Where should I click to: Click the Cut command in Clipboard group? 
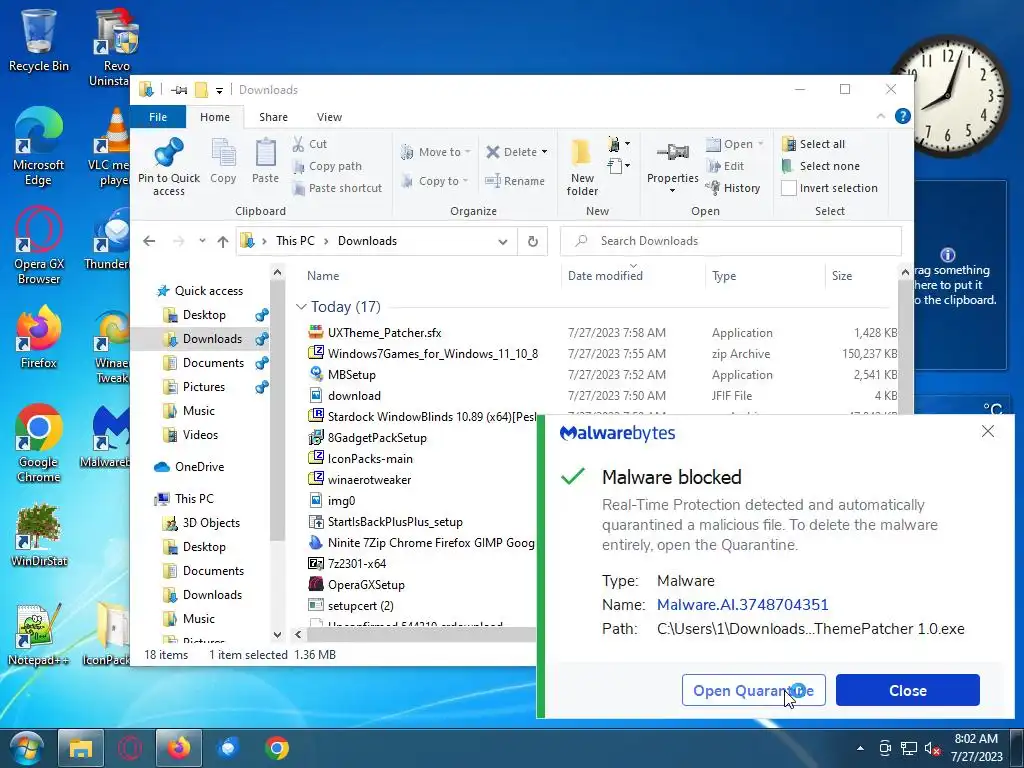pos(310,144)
